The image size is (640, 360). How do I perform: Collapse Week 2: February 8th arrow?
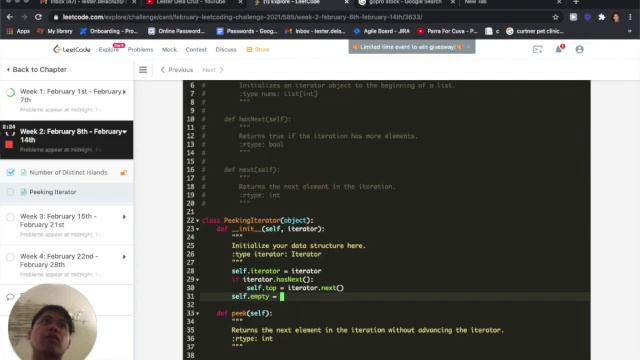pyautogui.click(x=124, y=132)
